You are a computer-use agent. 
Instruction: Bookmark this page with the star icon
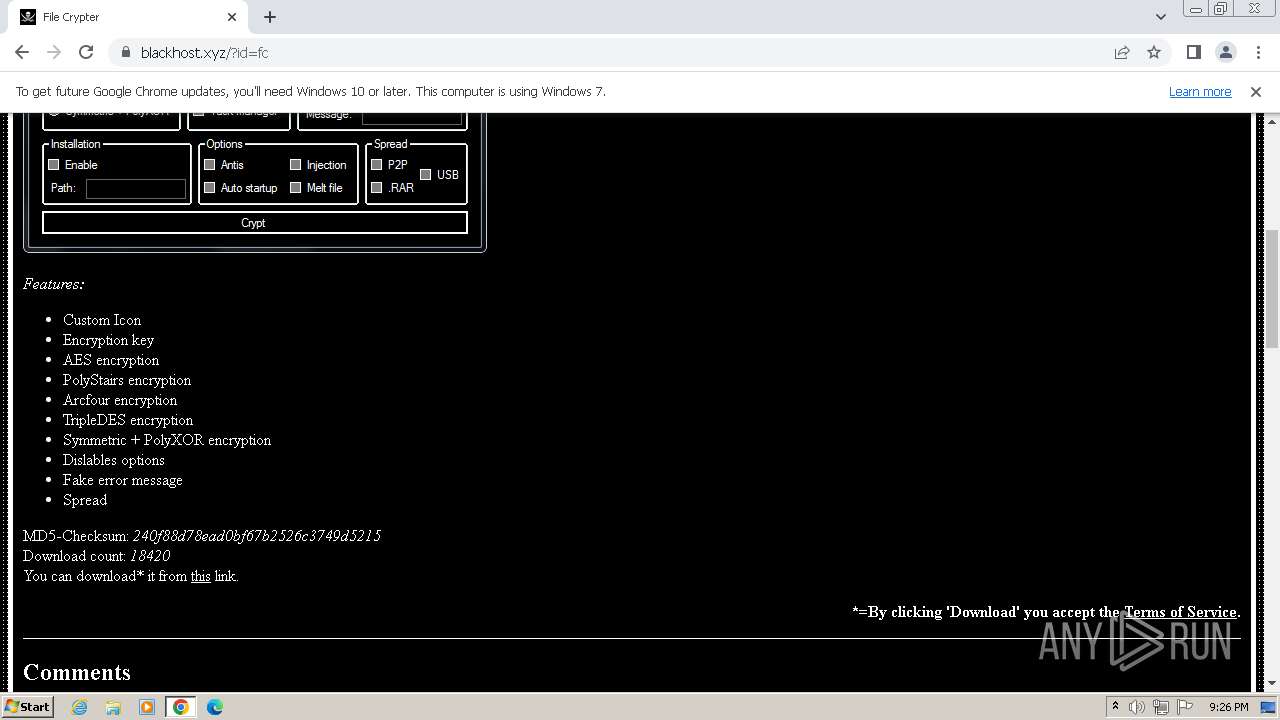click(1154, 52)
